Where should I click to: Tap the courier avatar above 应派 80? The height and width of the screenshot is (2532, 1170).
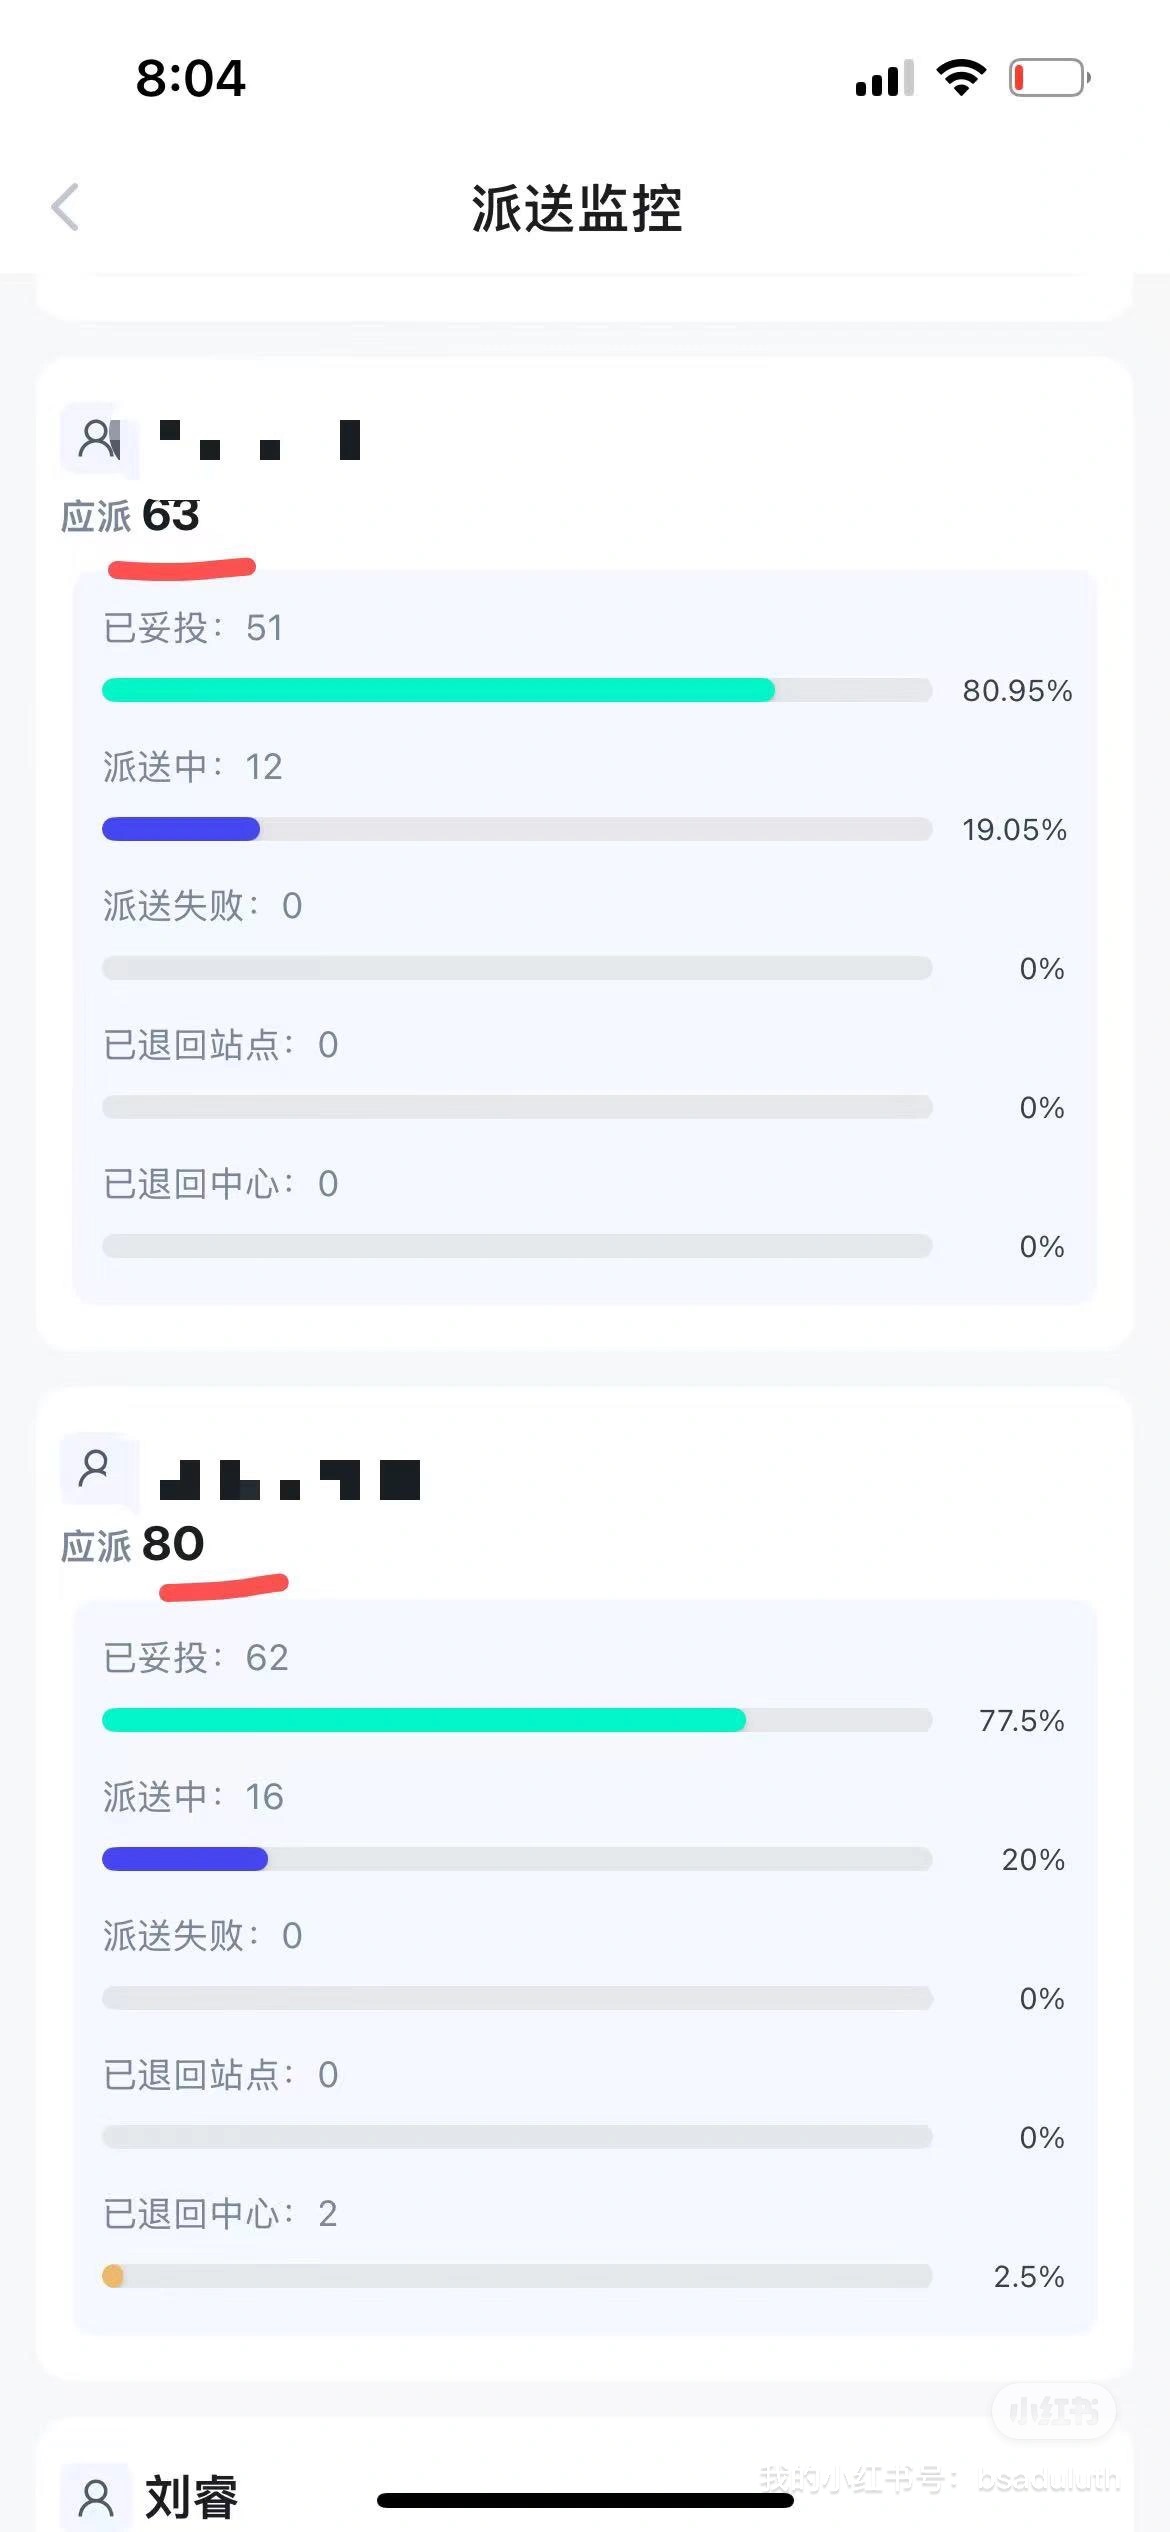pyautogui.click(x=96, y=1468)
